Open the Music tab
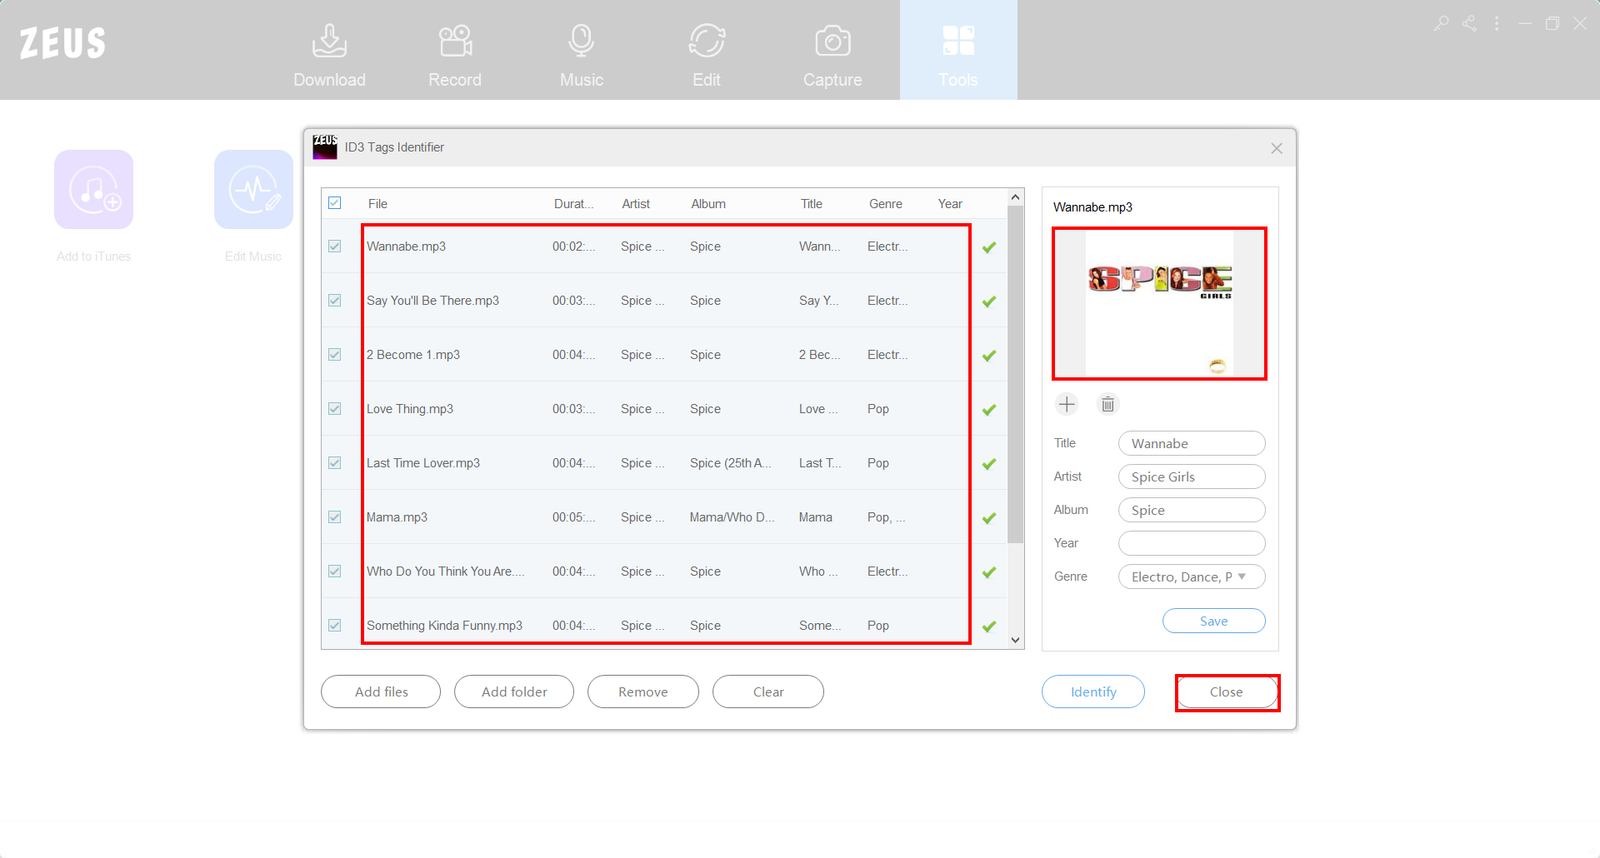Viewport: 1600px width, 858px height. tap(581, 54)
